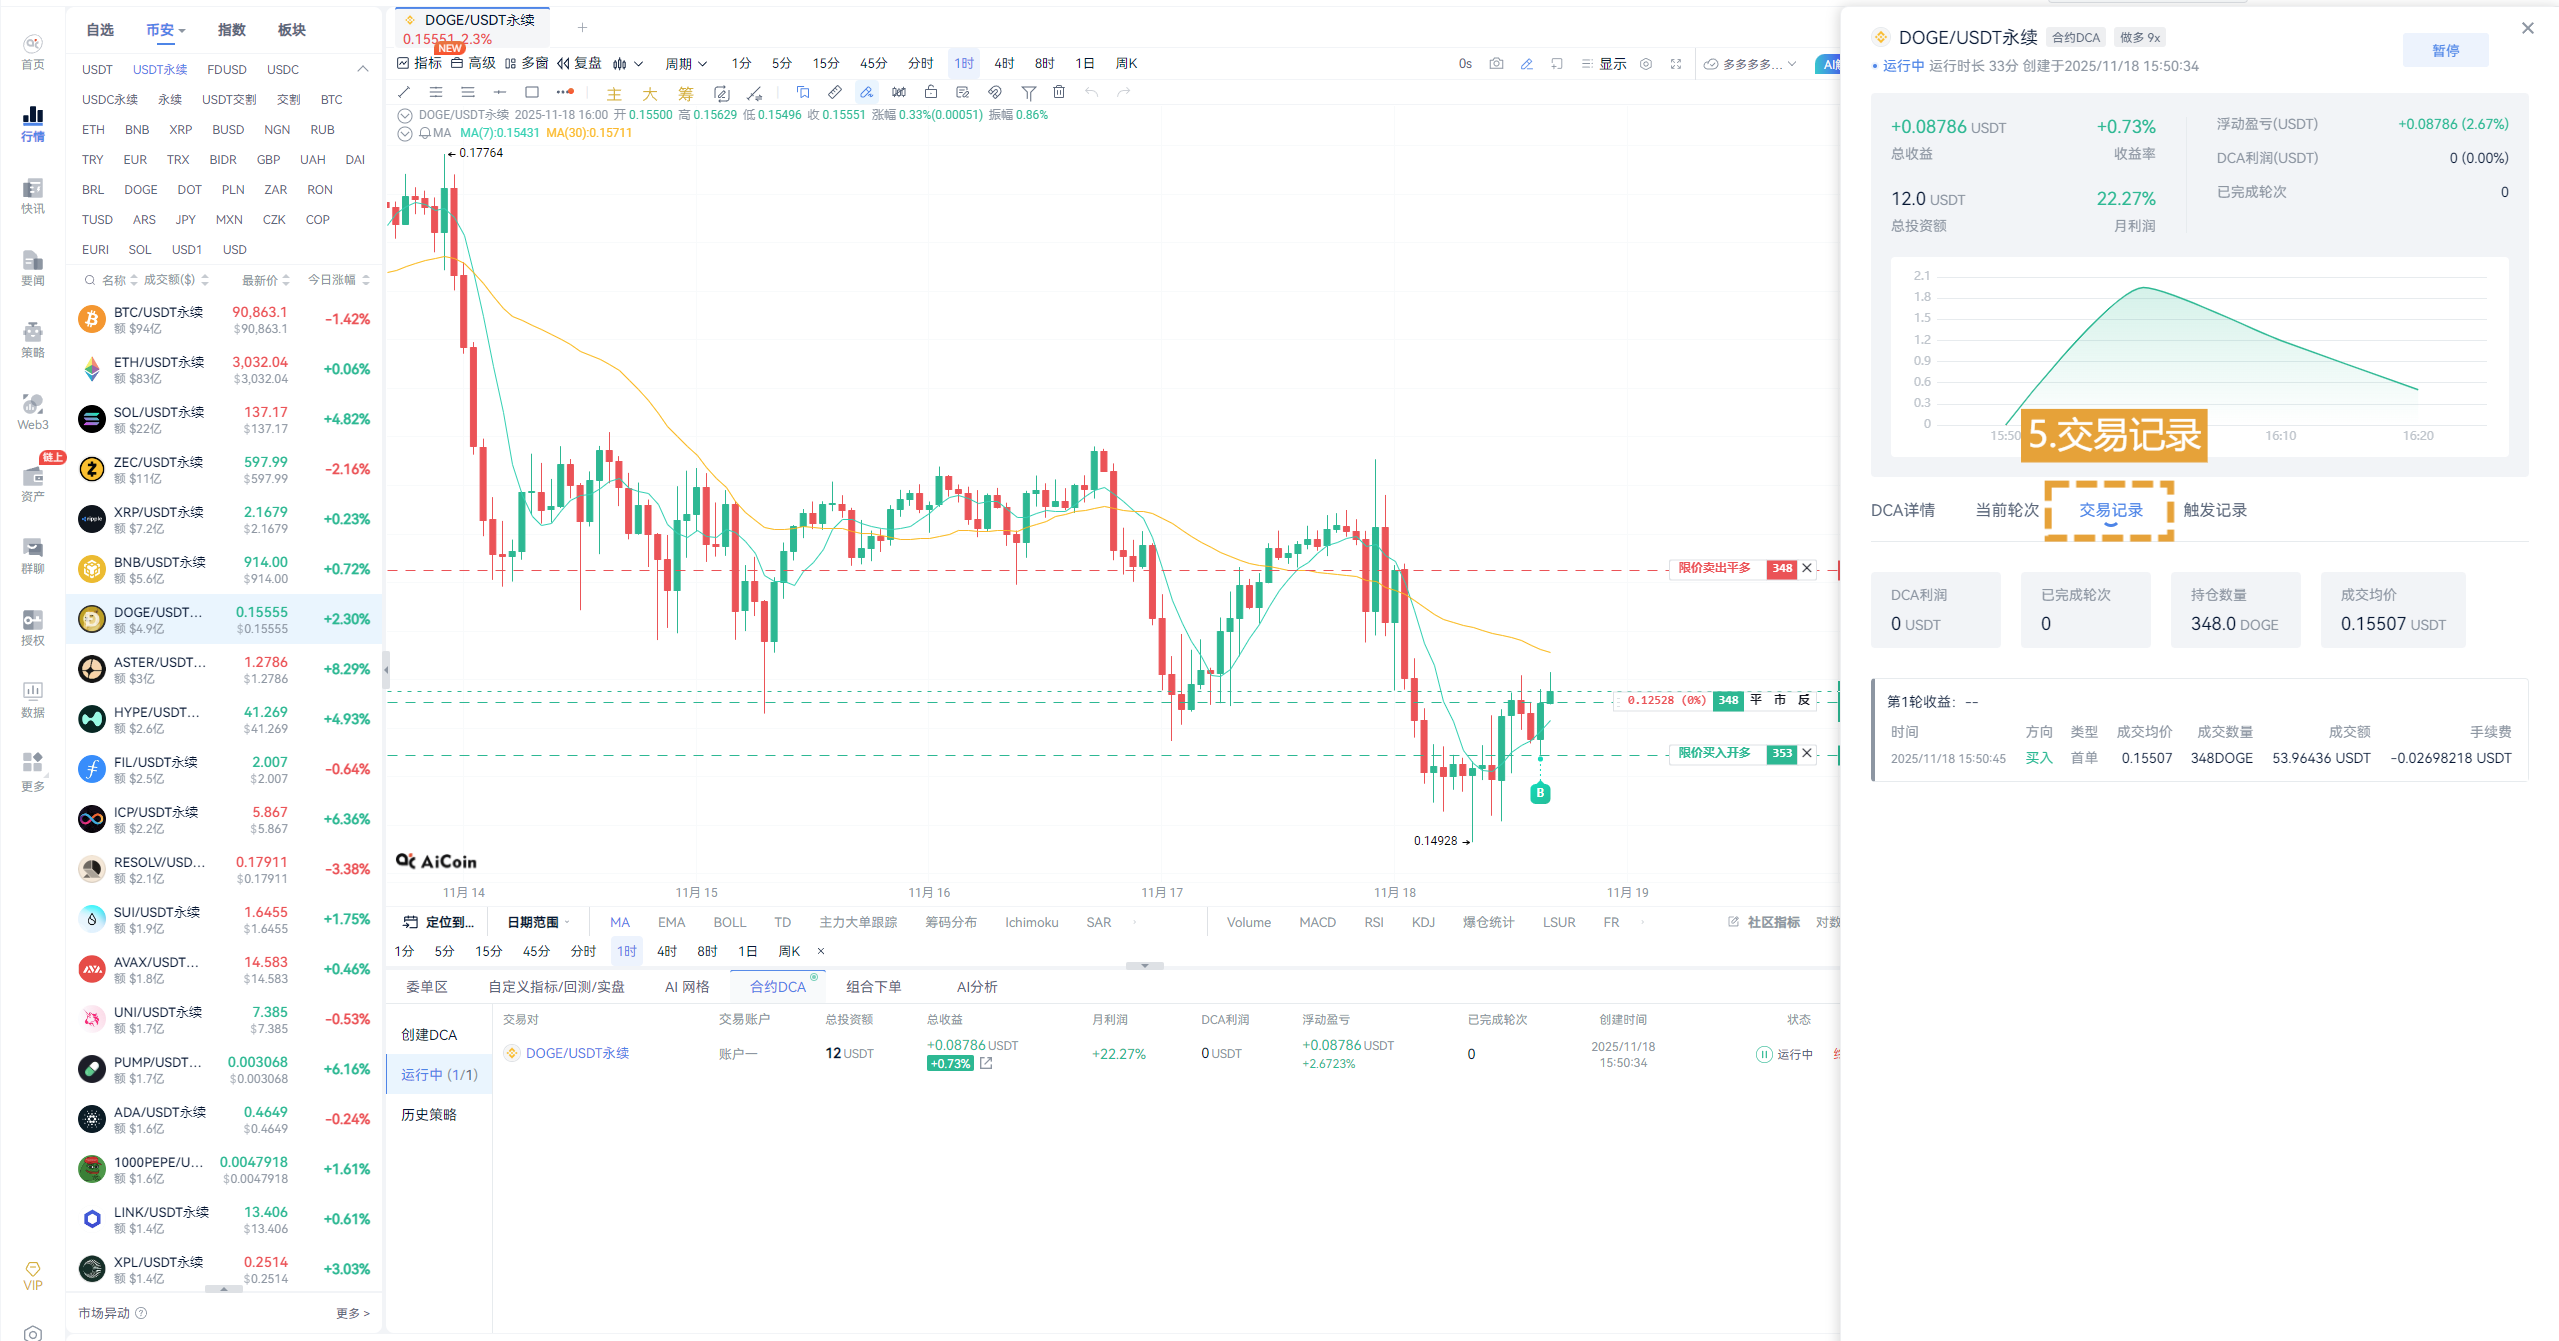Take a chart screenshot with camera icon

click(x=1496, y=64)
